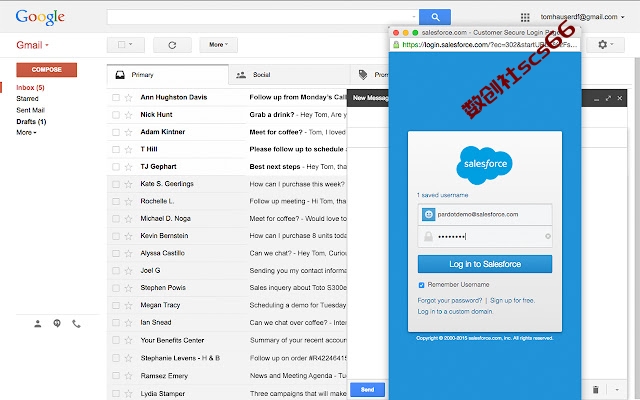640x400 pixels.
Task: Open the account menu for tomhauserdf@gmail.com
Action: click(x=582, y=17)
